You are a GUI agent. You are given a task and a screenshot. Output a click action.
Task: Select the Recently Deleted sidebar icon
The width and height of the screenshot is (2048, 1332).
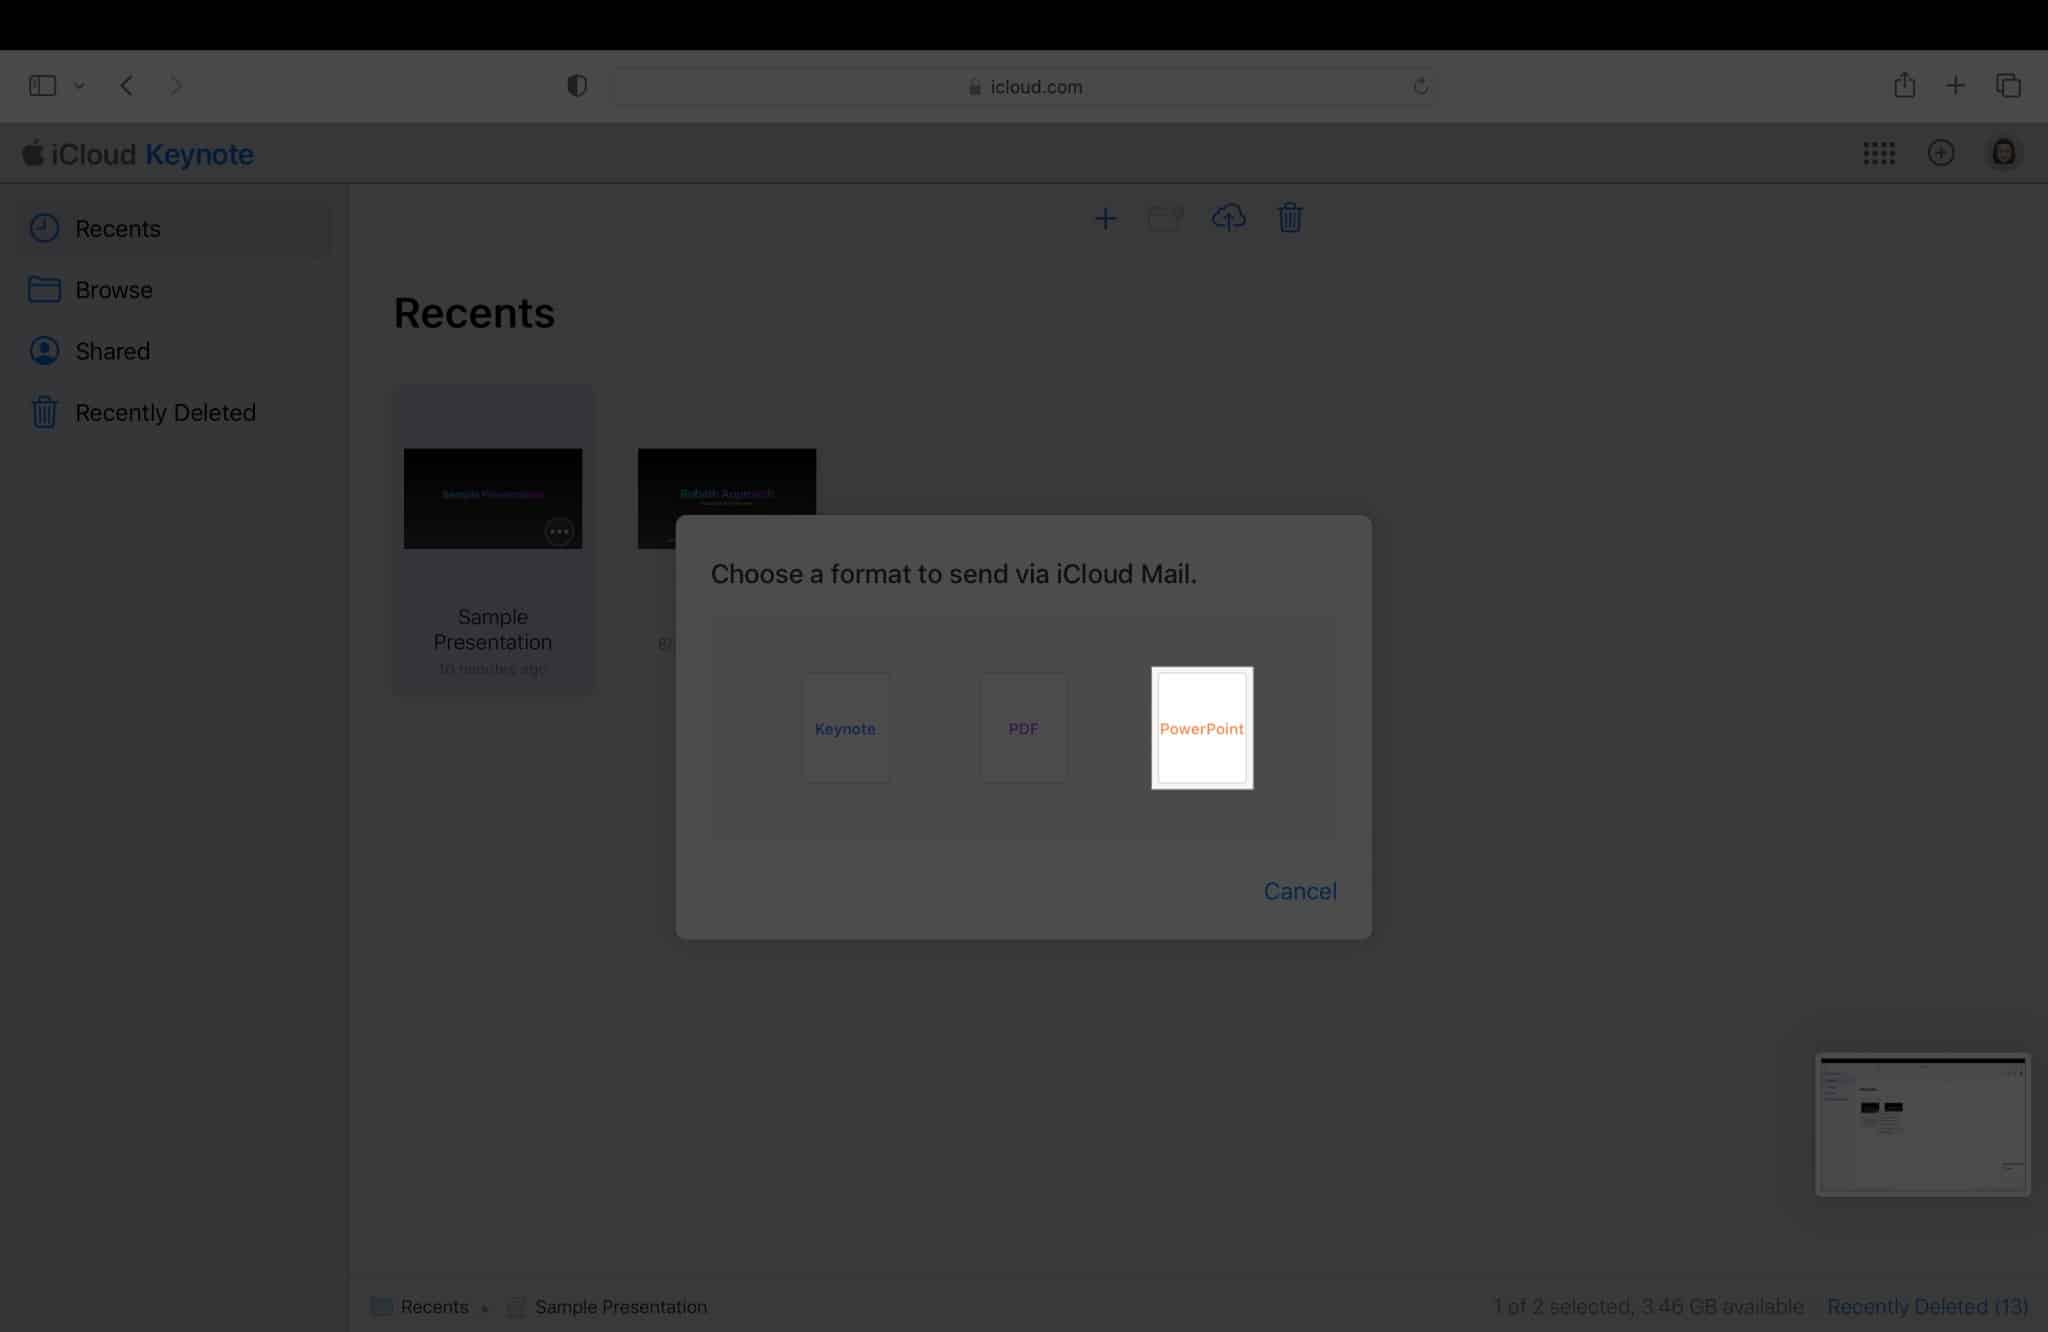coord(43,412)
